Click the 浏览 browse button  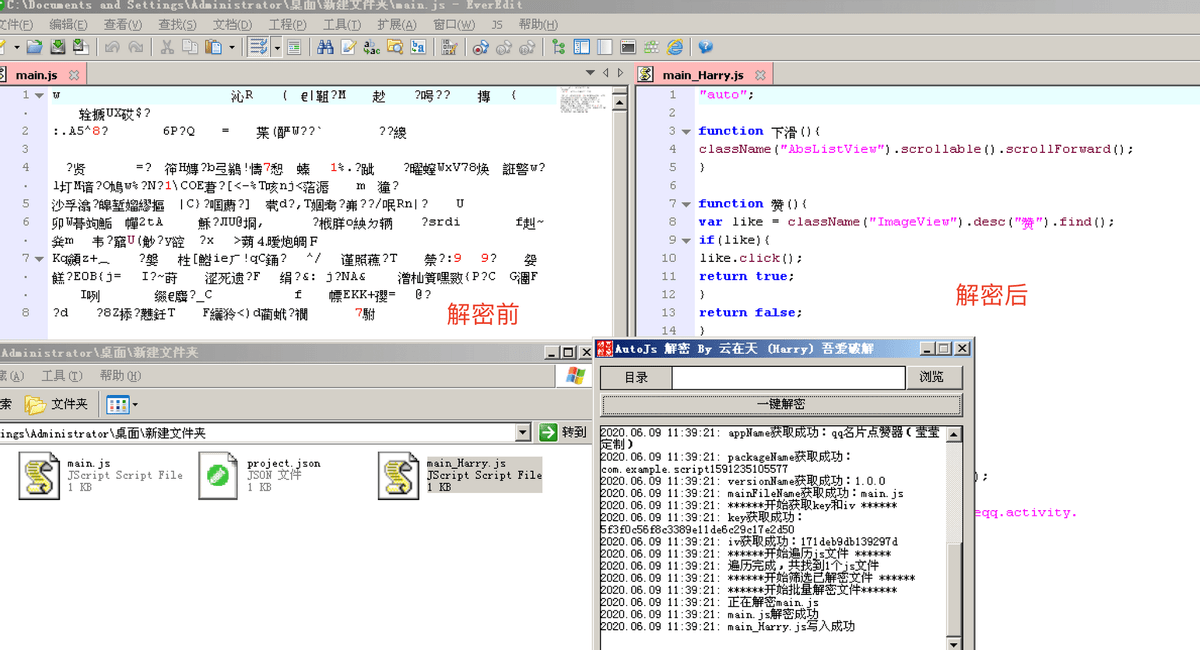[x=933, y=377]
